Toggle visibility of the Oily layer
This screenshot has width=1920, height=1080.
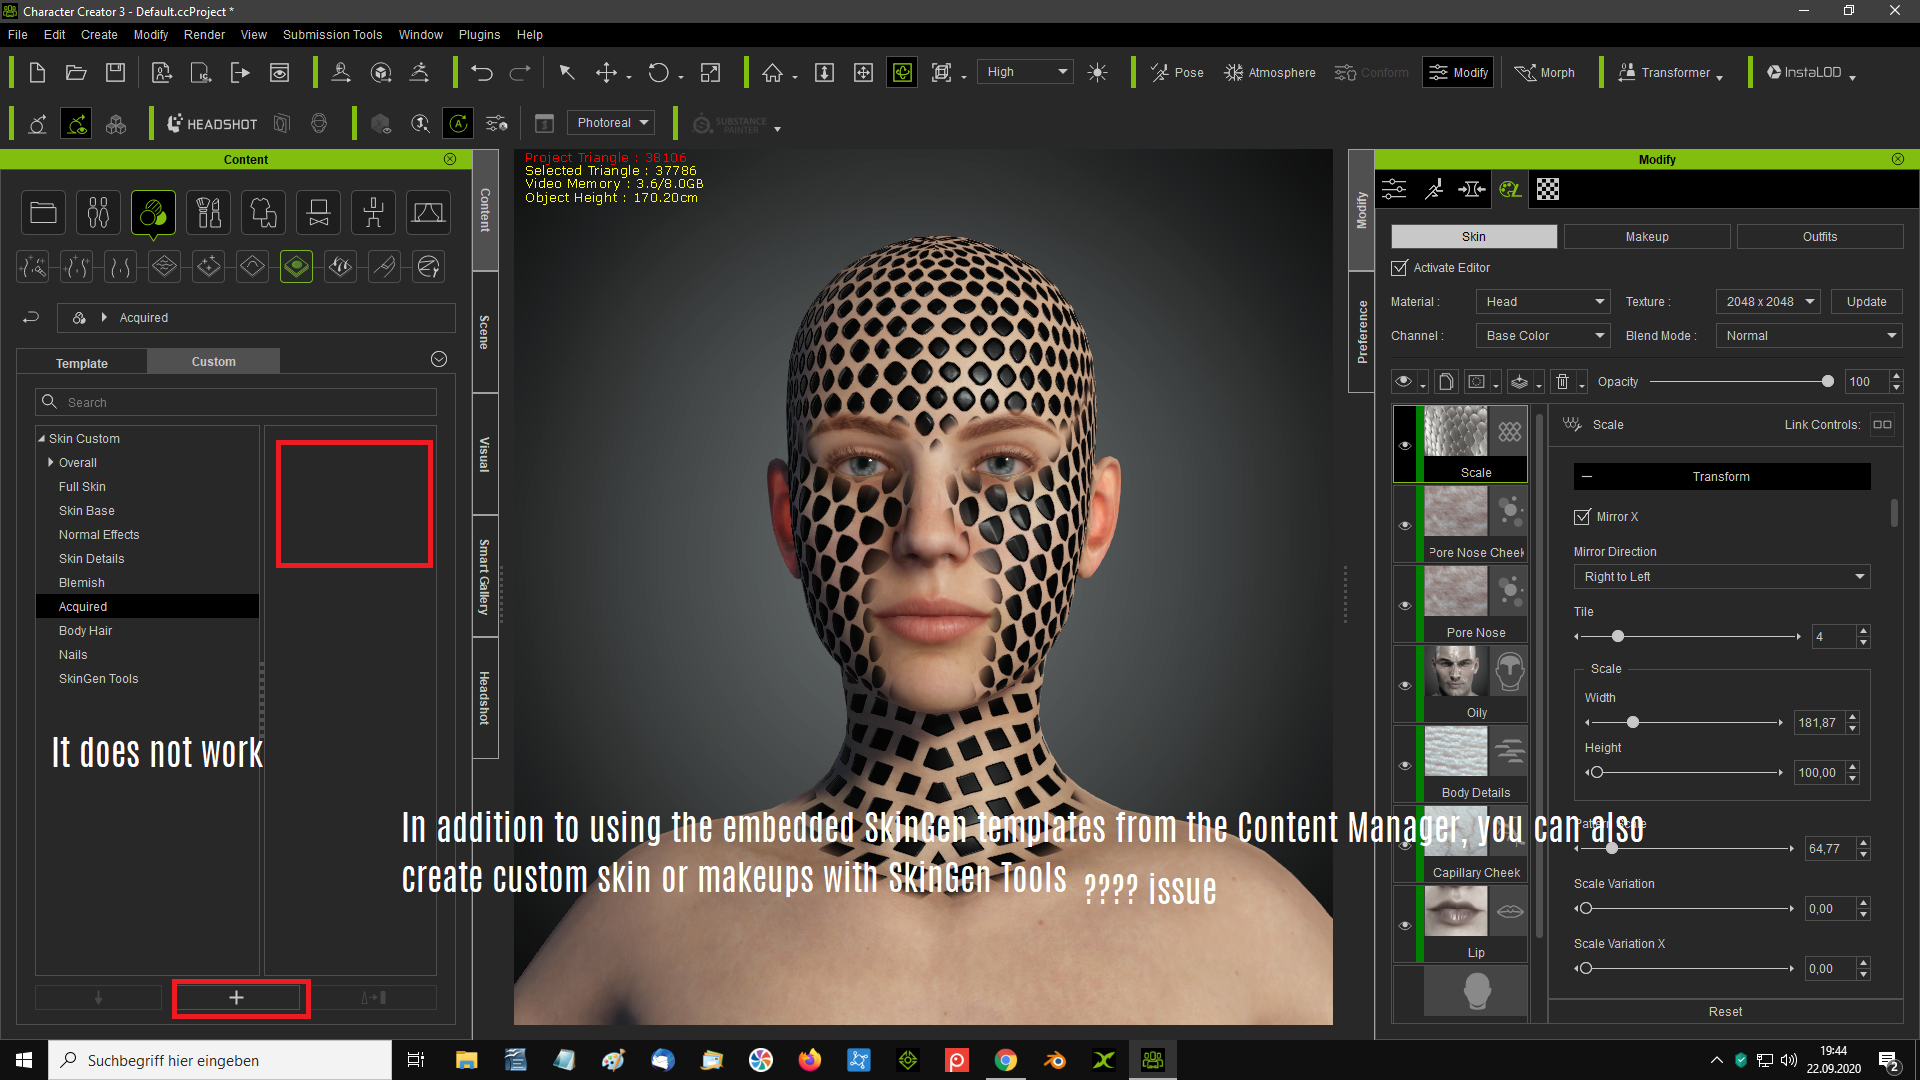pos(1405,685)
